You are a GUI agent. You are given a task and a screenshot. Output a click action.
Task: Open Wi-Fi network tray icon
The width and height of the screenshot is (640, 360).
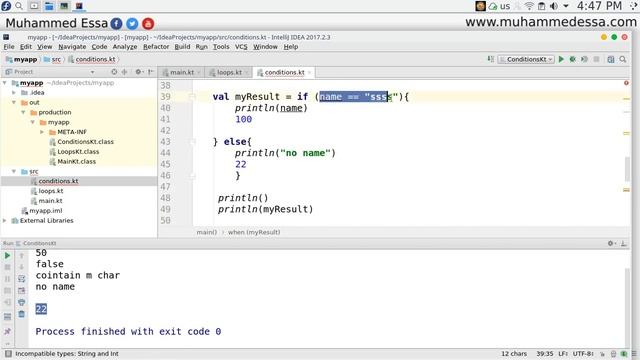click(529, 6)
